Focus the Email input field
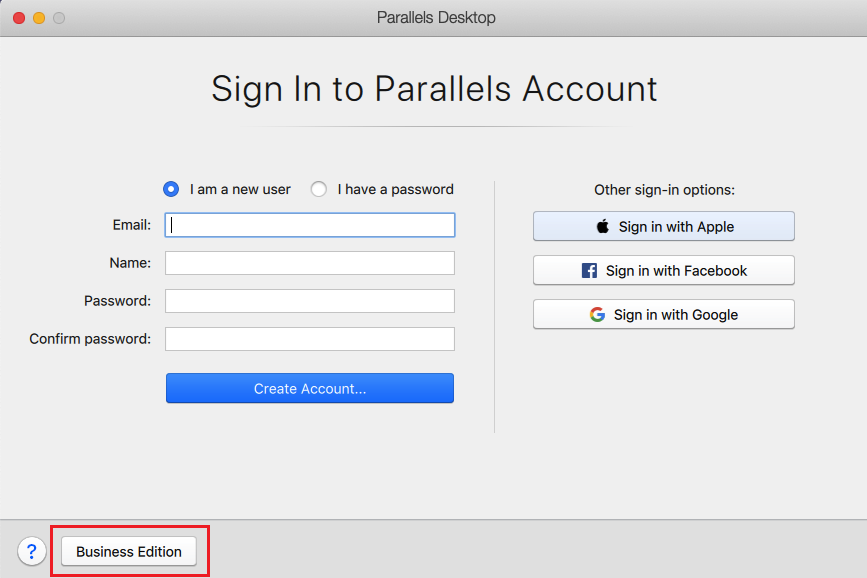 coord(310,225)
